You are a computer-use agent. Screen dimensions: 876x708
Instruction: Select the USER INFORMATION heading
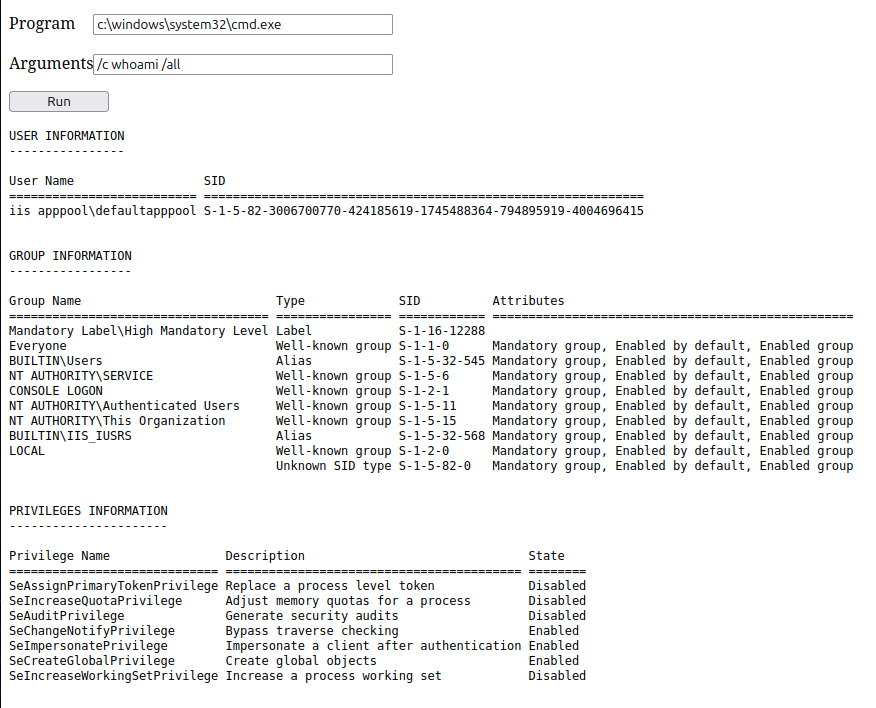tap(67, 136)
